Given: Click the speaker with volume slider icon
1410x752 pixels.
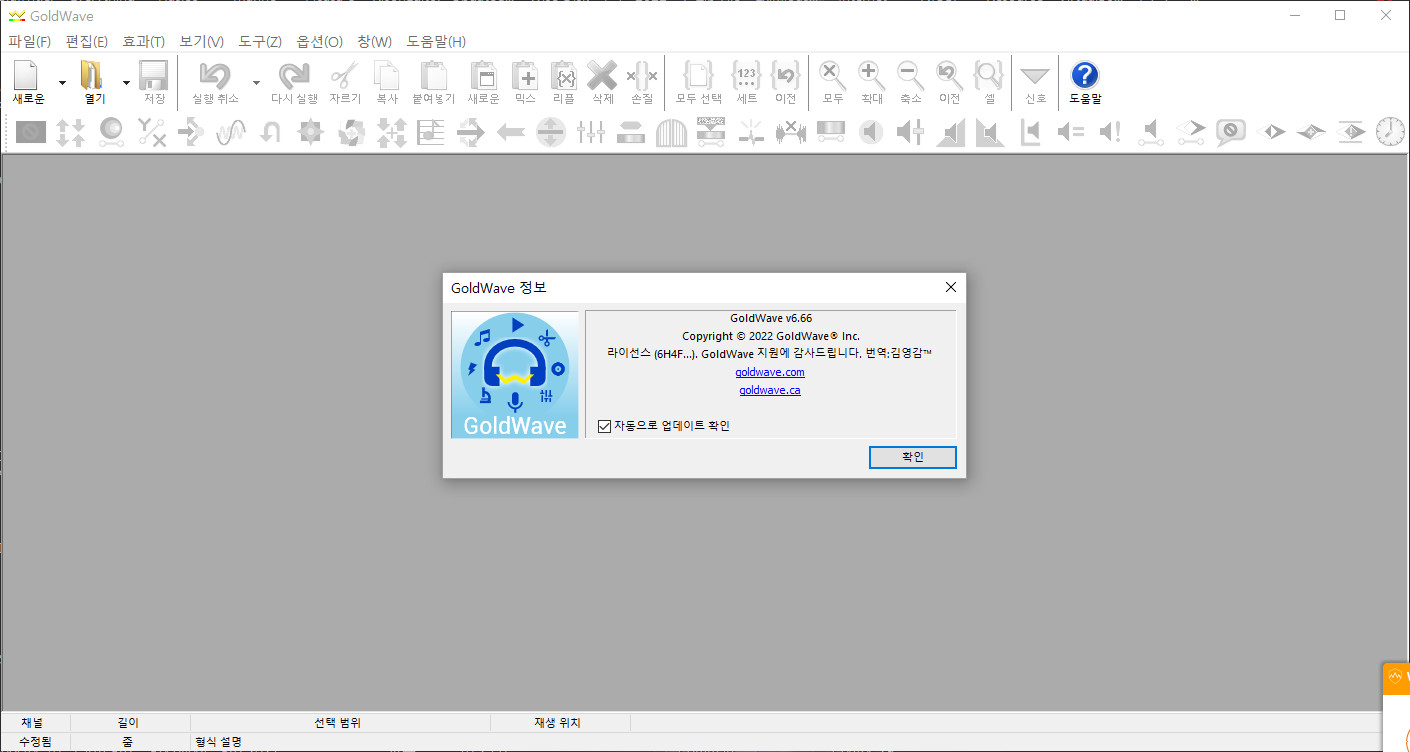Looking at the screenshot, I should point(910,131).
